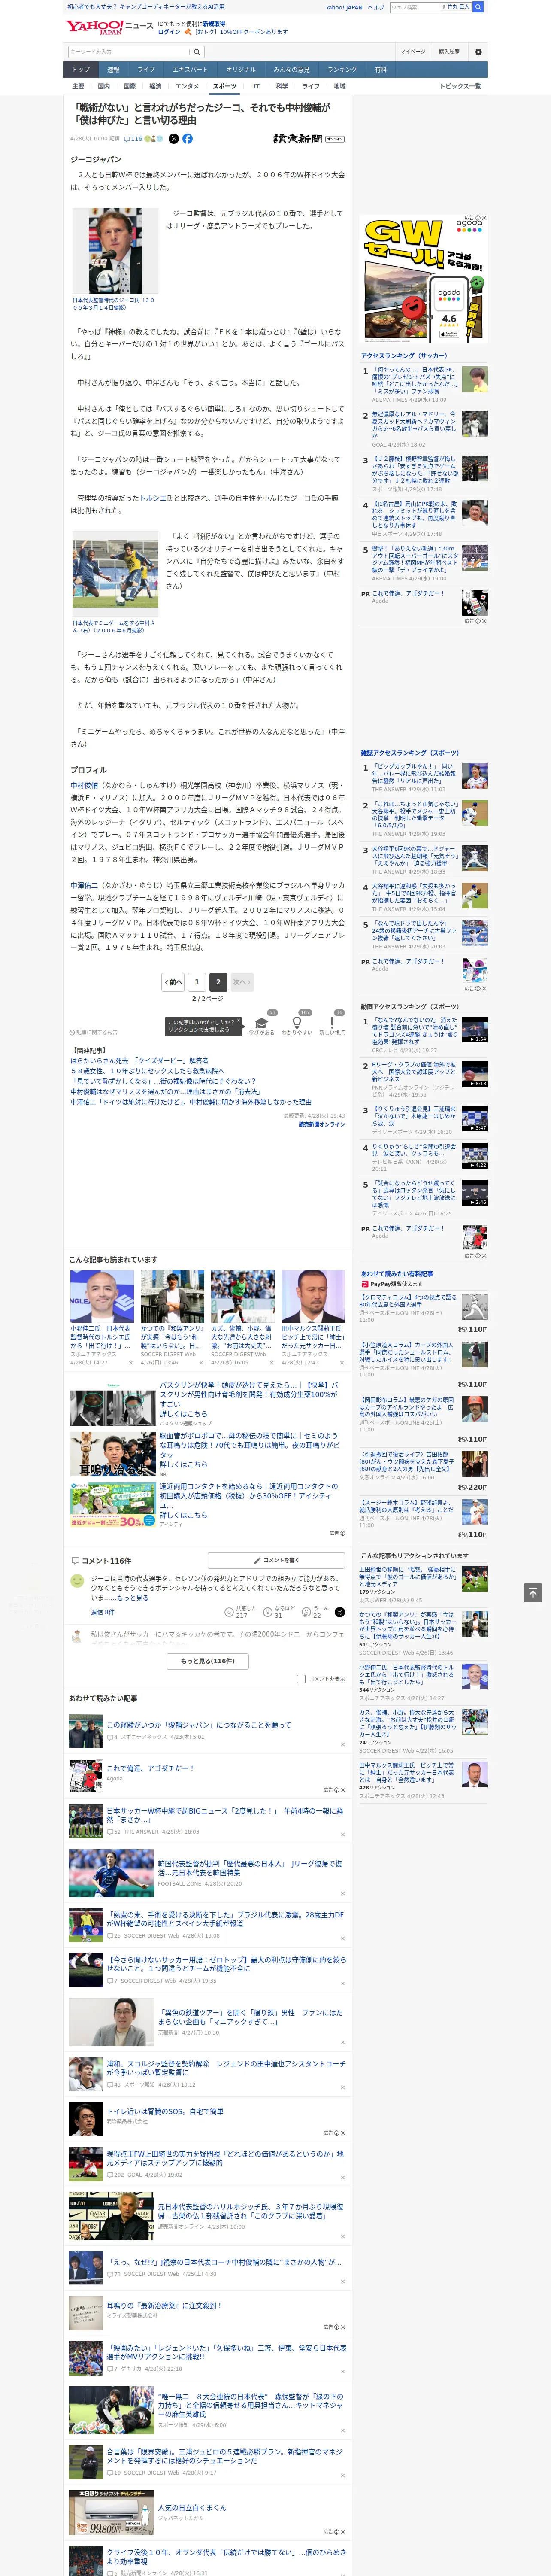Open the トップ navigation tab
Image resolution: width=551 pixels, height=2576 pixels.
[x=81, y=70]
